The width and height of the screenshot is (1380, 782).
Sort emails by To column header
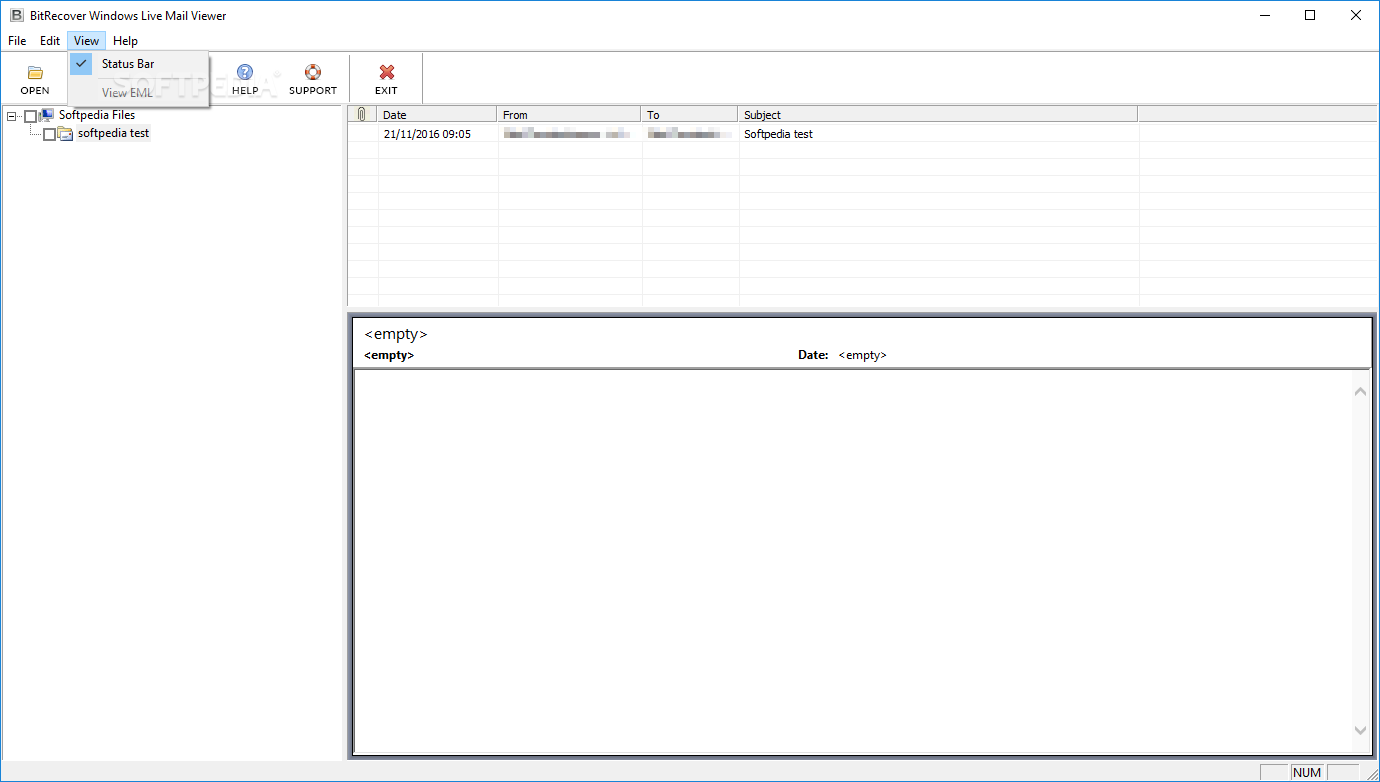tap(689, 114)
